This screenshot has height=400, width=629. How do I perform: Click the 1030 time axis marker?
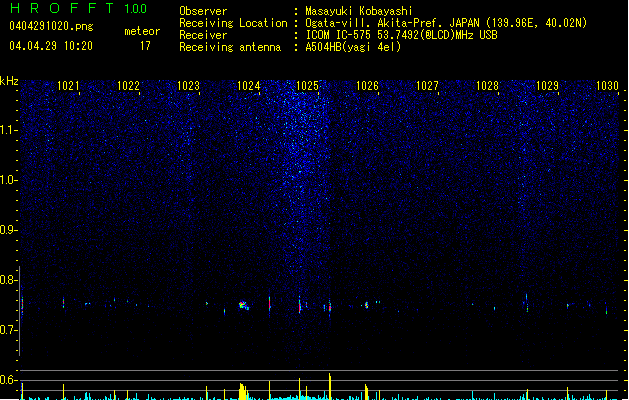point(607,86)
